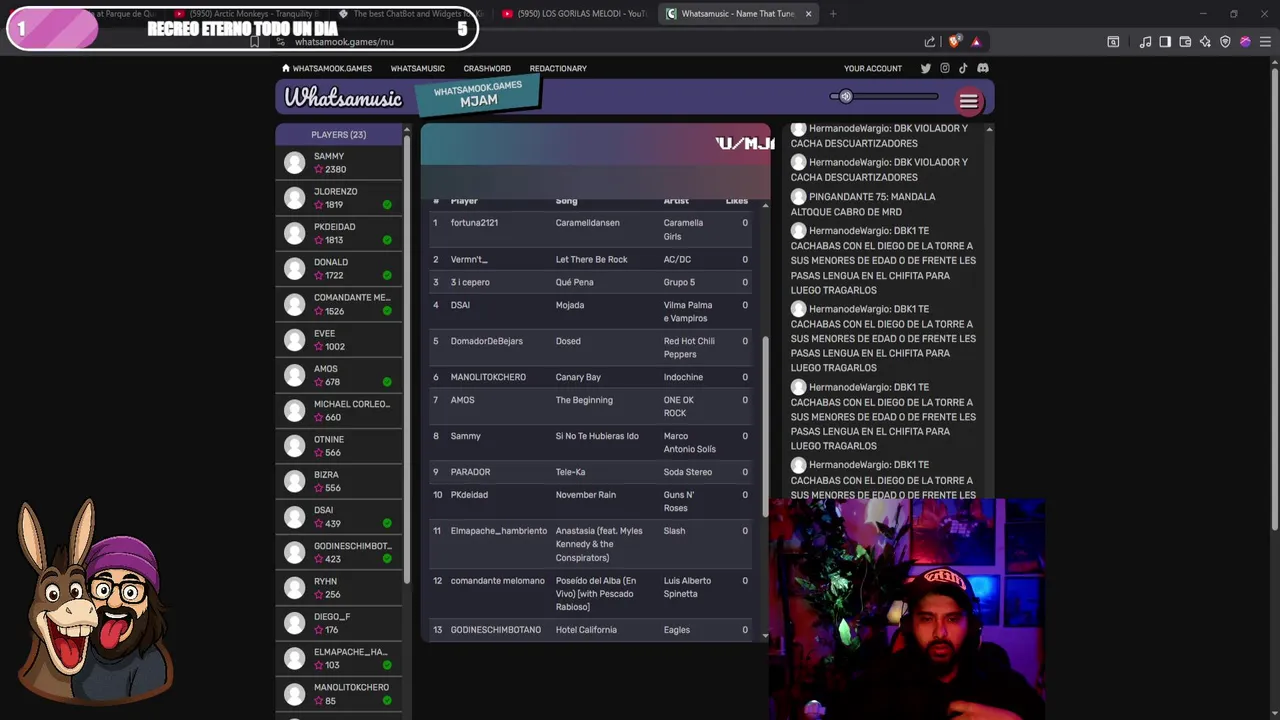Click the Likes column header
This screenshot has height=720, width=1280.
tap(737, 201)
